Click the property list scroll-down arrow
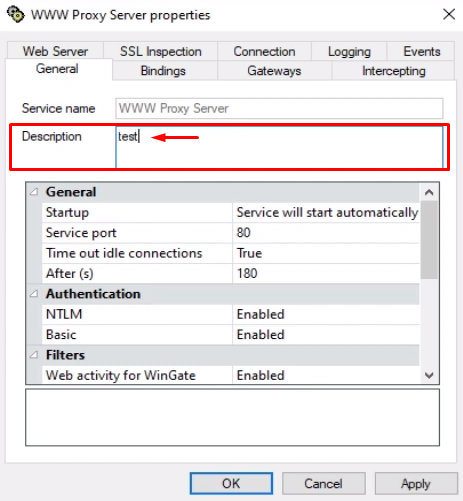The height and width of the screenshot is (501, 463). (x=429, y=375)
